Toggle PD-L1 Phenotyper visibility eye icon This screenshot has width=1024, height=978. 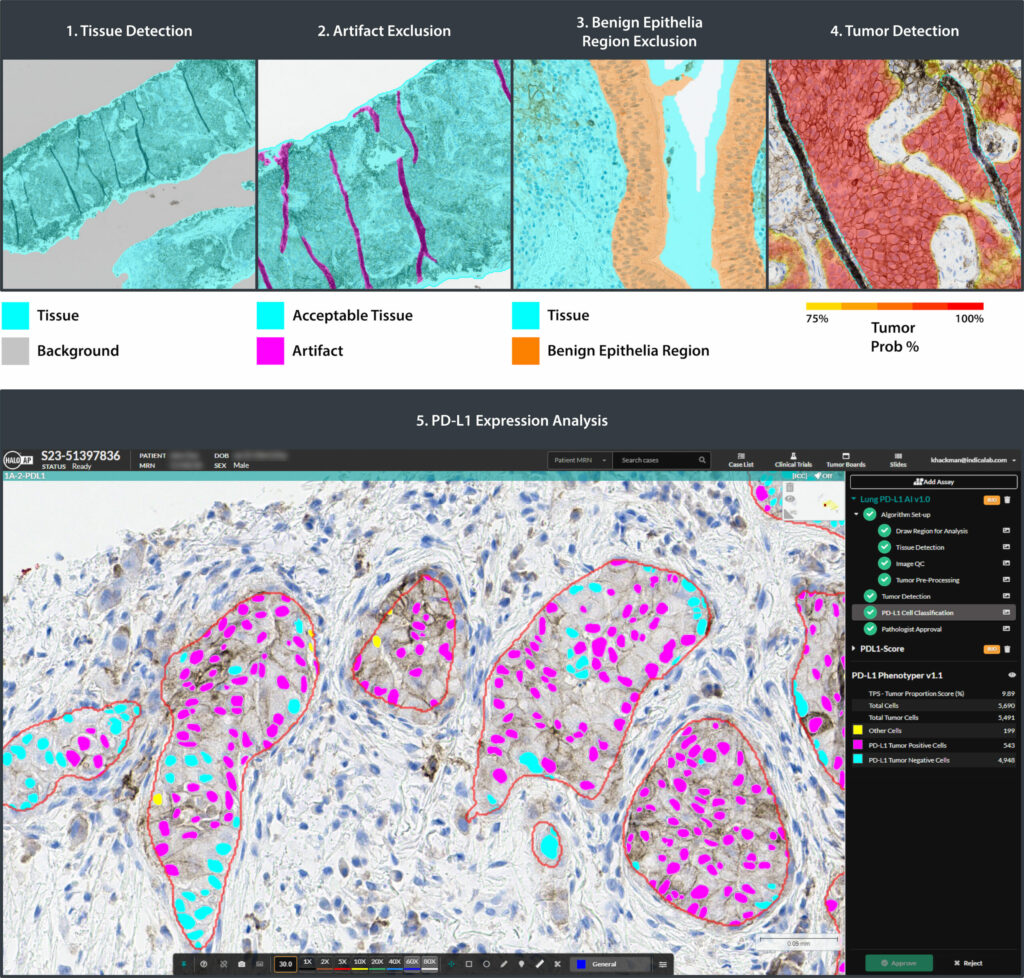(1010, 675)
